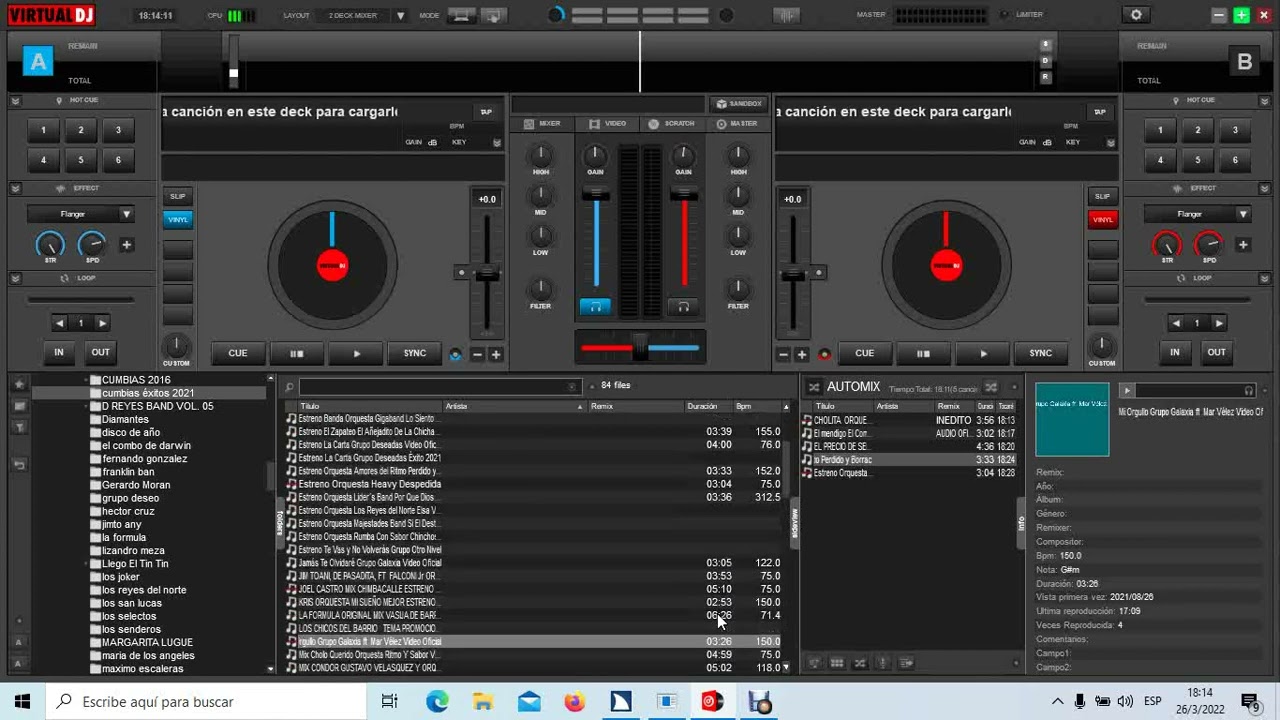Toggle Vinyl mode on deck A
The height and width of the screenshot is (720, 1280).
point(178,219)
